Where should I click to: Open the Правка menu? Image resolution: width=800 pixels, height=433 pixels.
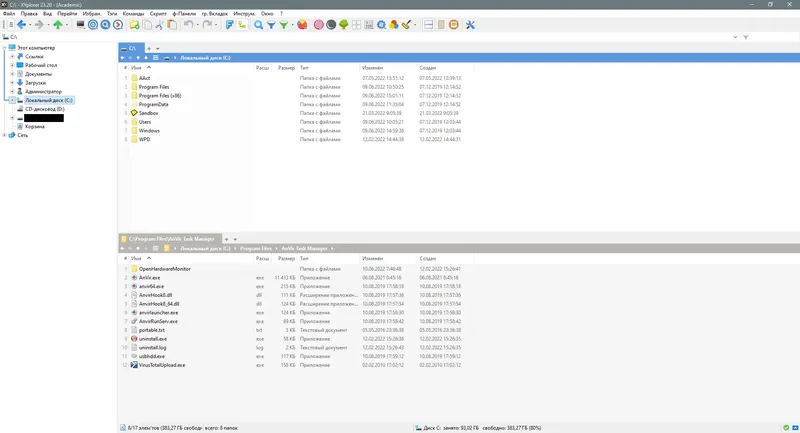coord(29,14)
